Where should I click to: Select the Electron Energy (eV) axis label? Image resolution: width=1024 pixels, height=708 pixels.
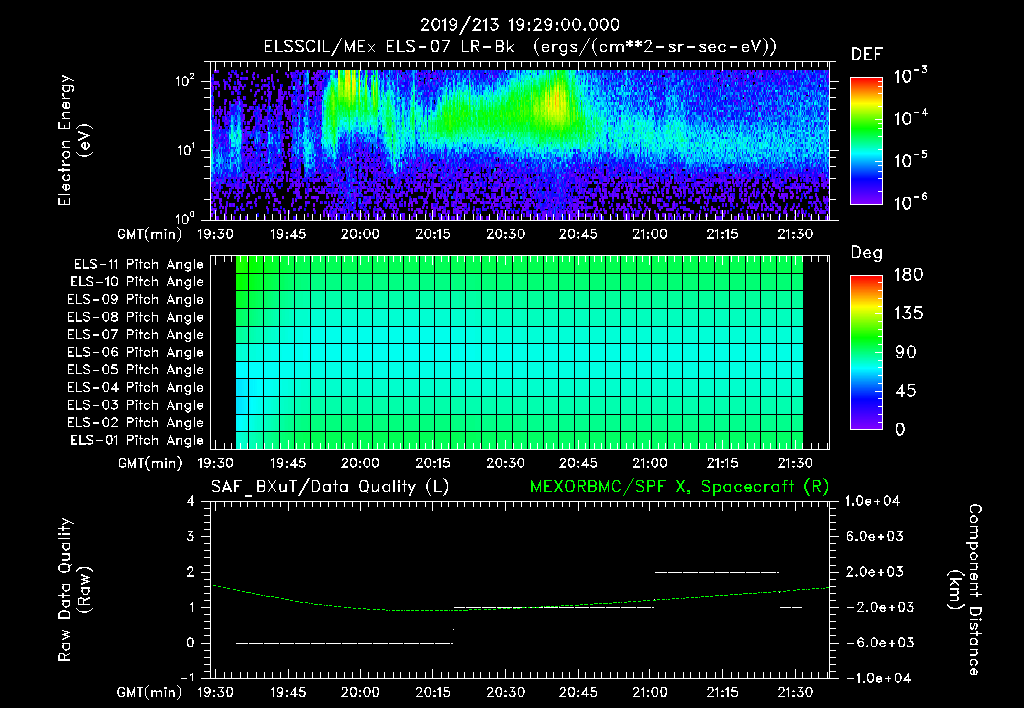(74, 140)
